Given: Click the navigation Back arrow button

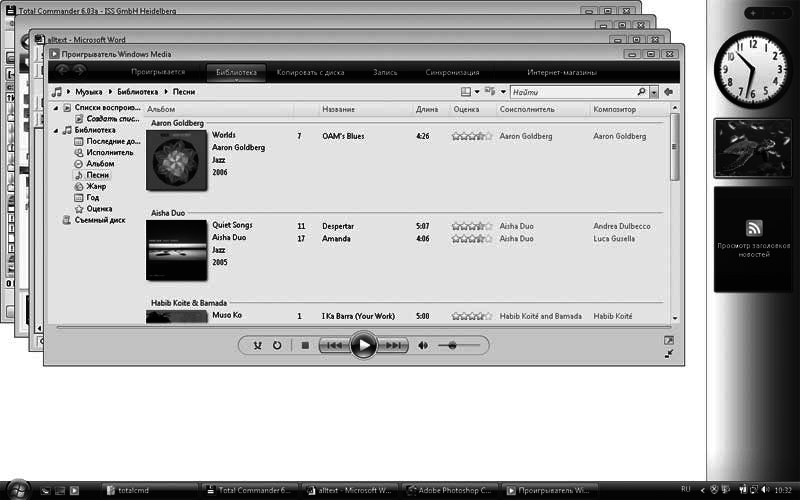Looking at the screenshot, I should pos(64,71).
